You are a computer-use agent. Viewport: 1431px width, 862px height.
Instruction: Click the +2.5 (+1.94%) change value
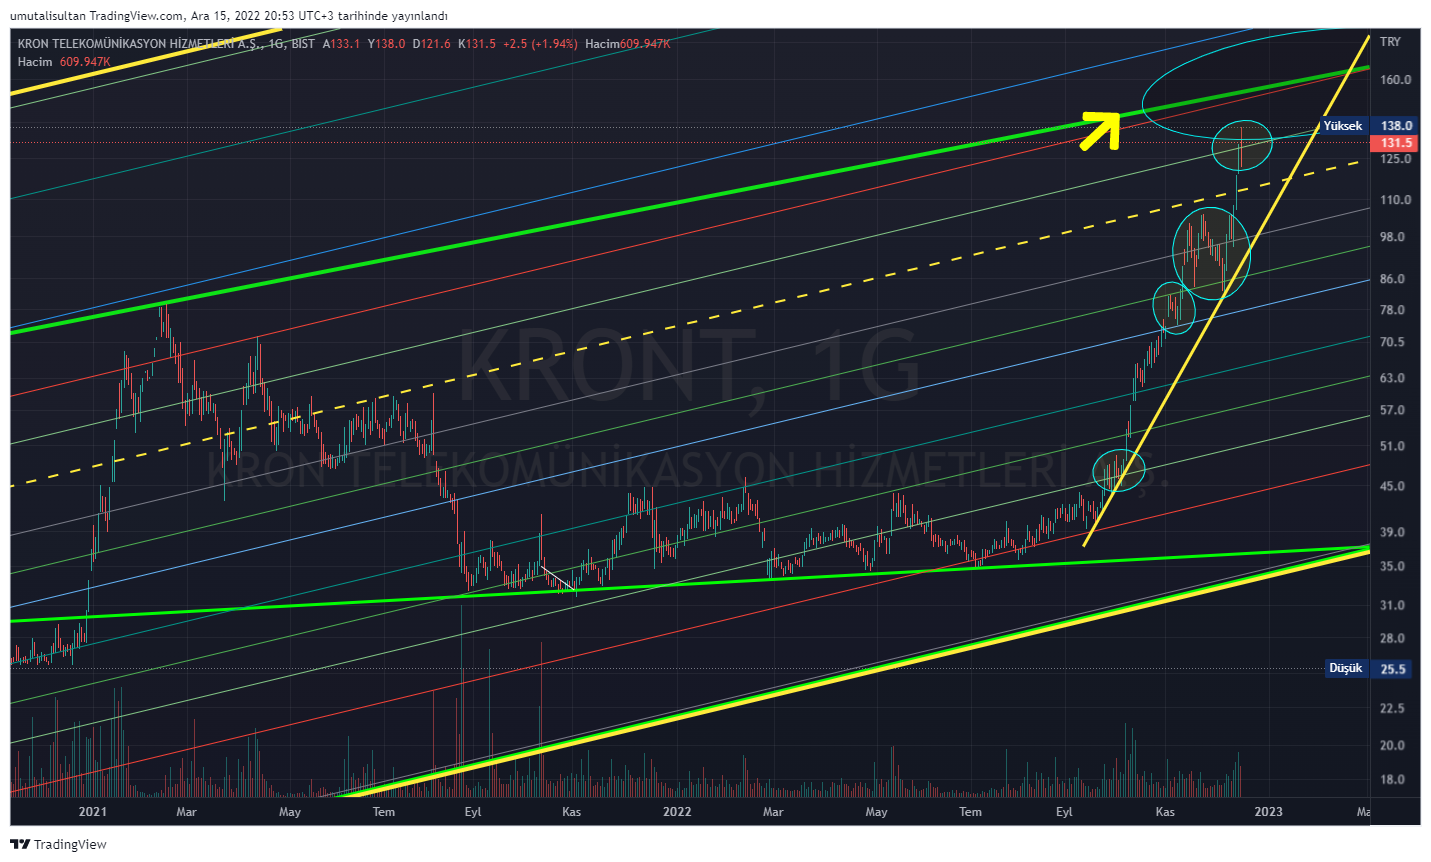click(x=540, y=44)
